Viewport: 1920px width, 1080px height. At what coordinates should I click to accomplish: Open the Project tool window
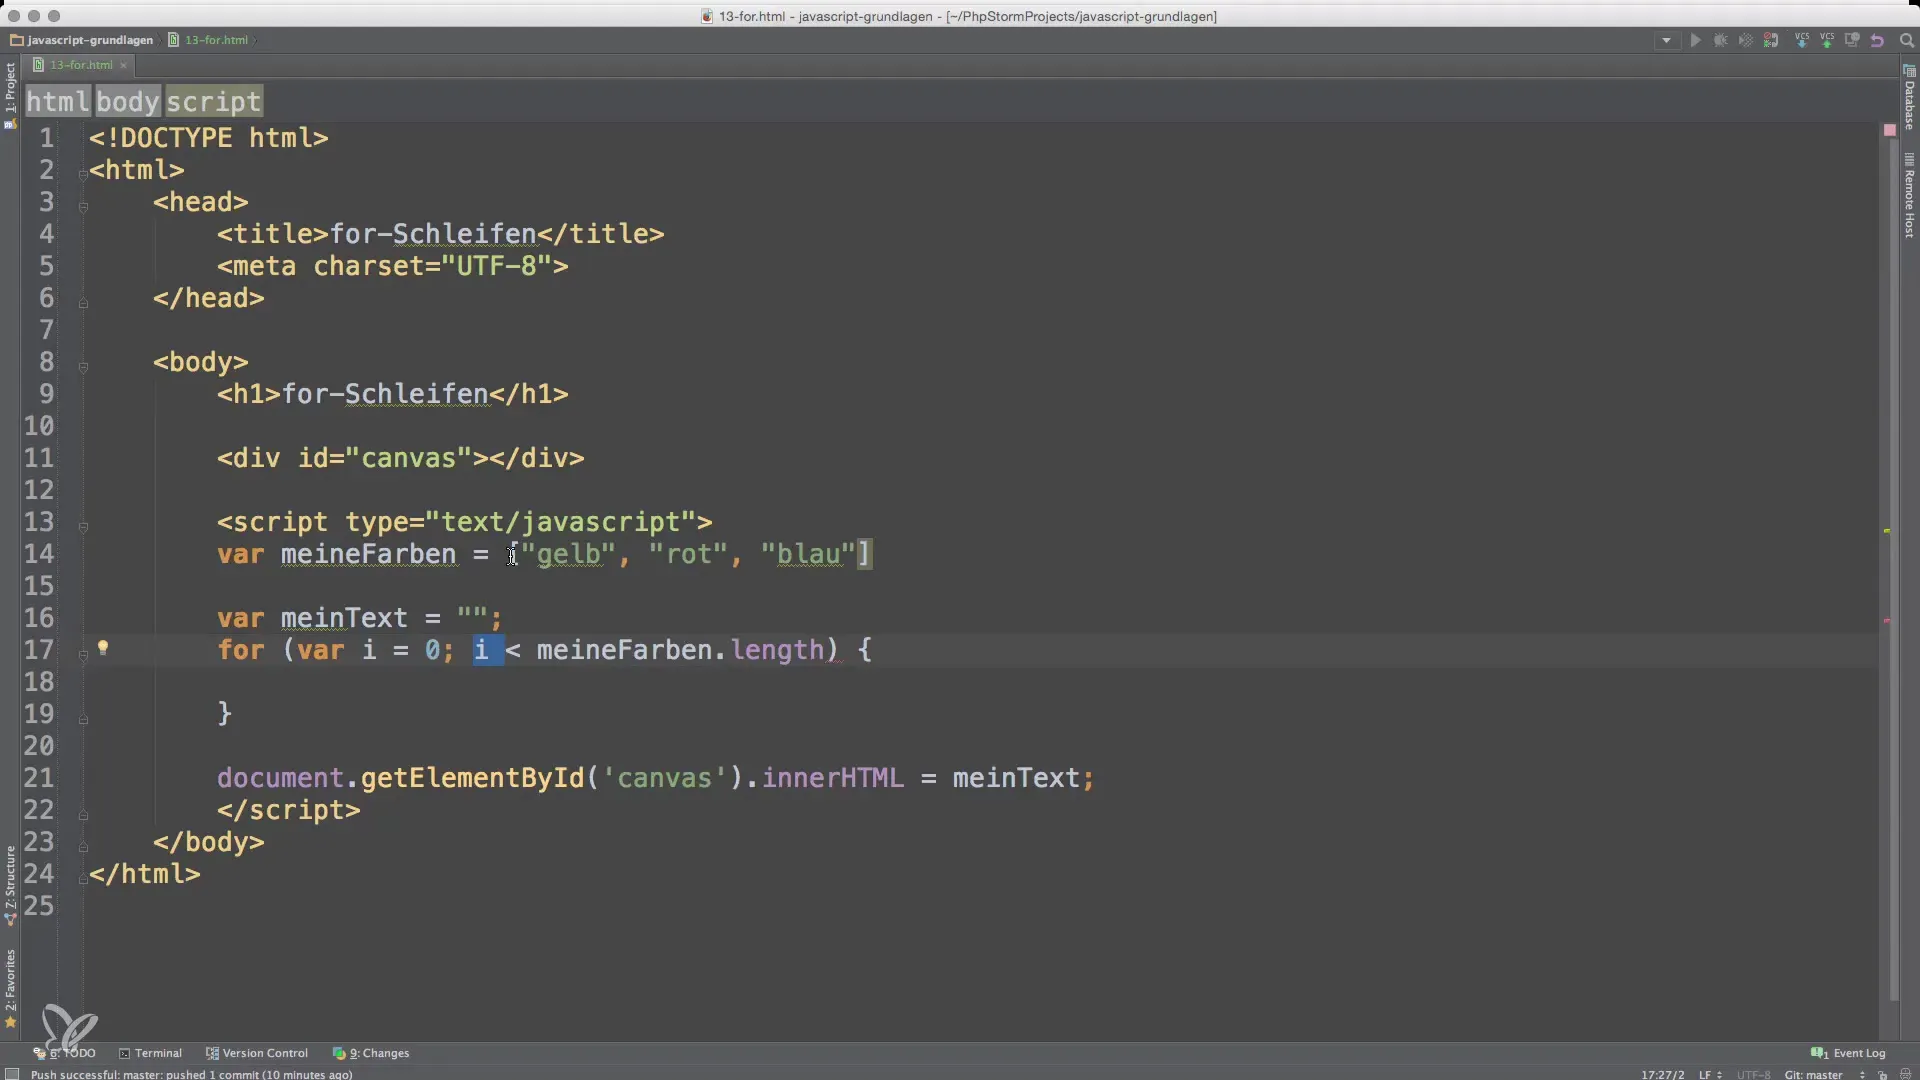point(10,95)
